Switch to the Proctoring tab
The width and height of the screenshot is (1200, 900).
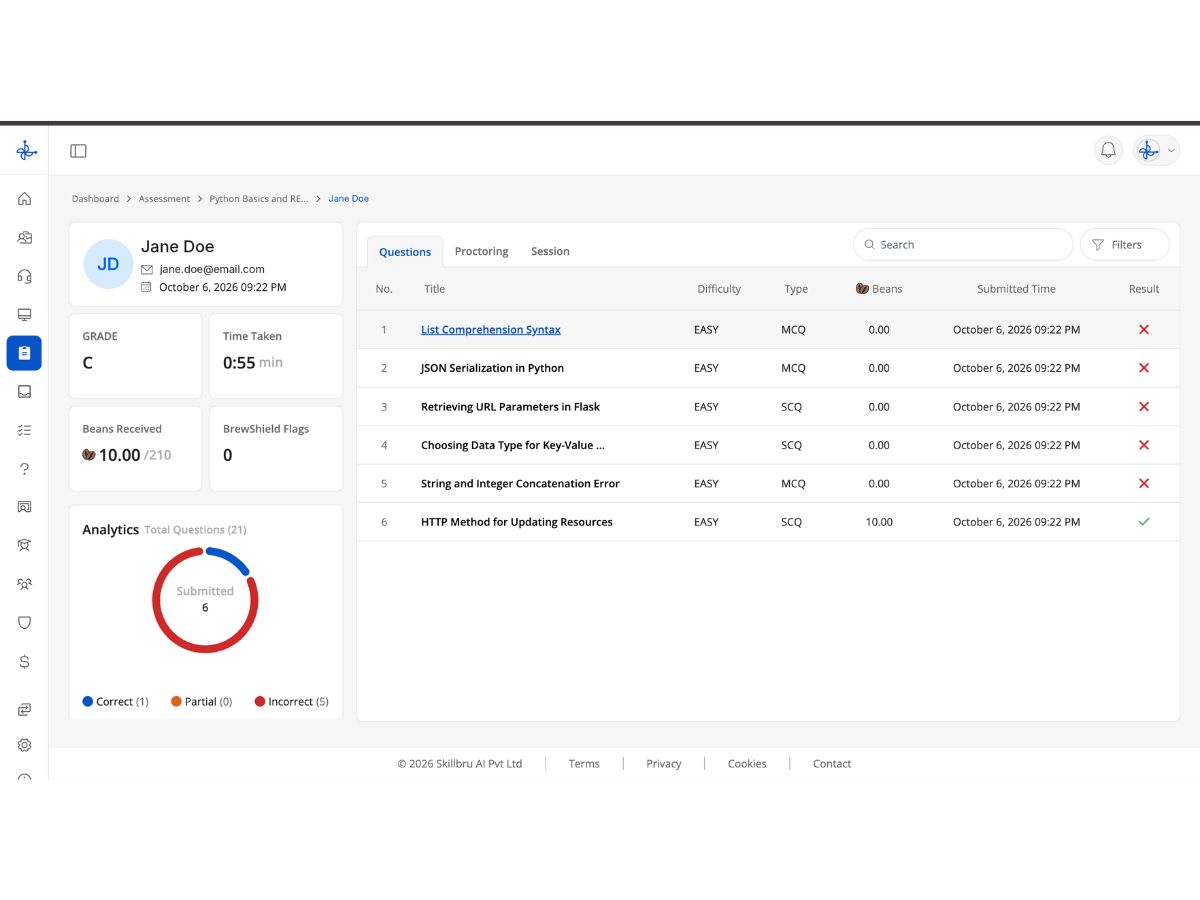pyautogui.click(x=481, y=251)
